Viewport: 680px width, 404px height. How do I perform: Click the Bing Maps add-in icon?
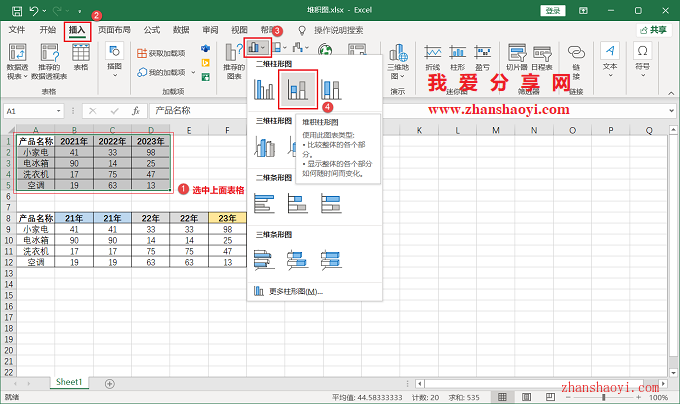pyautogui.click(x=206, y=63)
